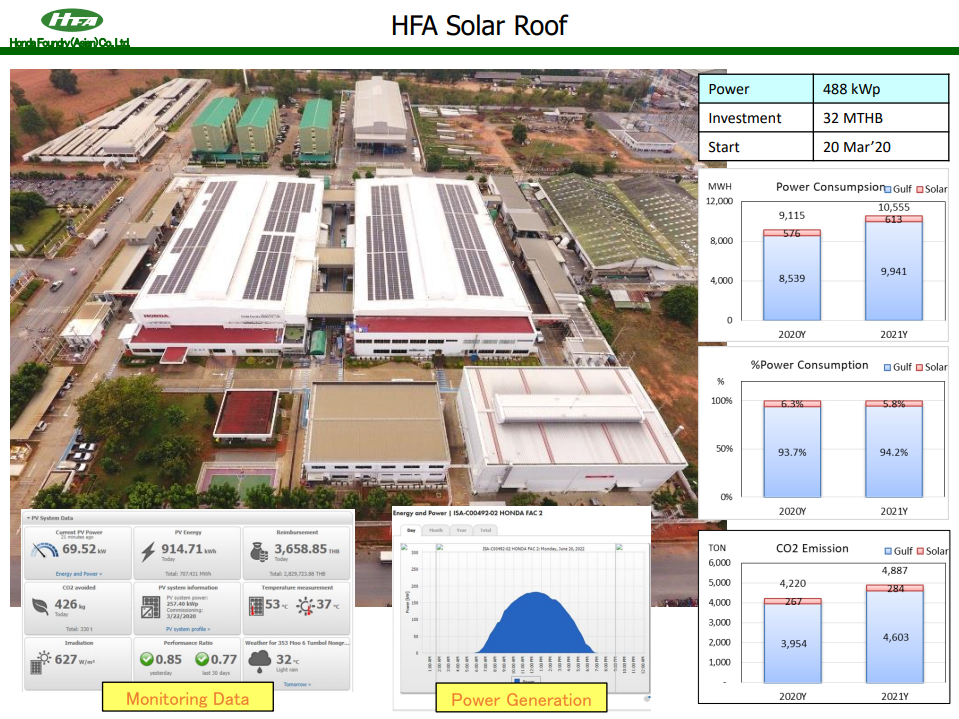The image size is (959, 719).
Task: Switch to the Year tab
Action: point(461,530)
